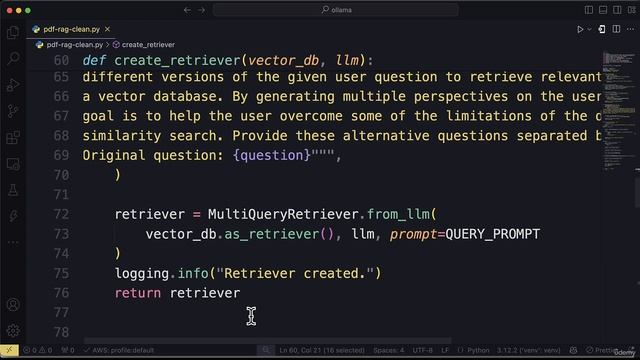Click the return keyword on line 76

(138, 293)
